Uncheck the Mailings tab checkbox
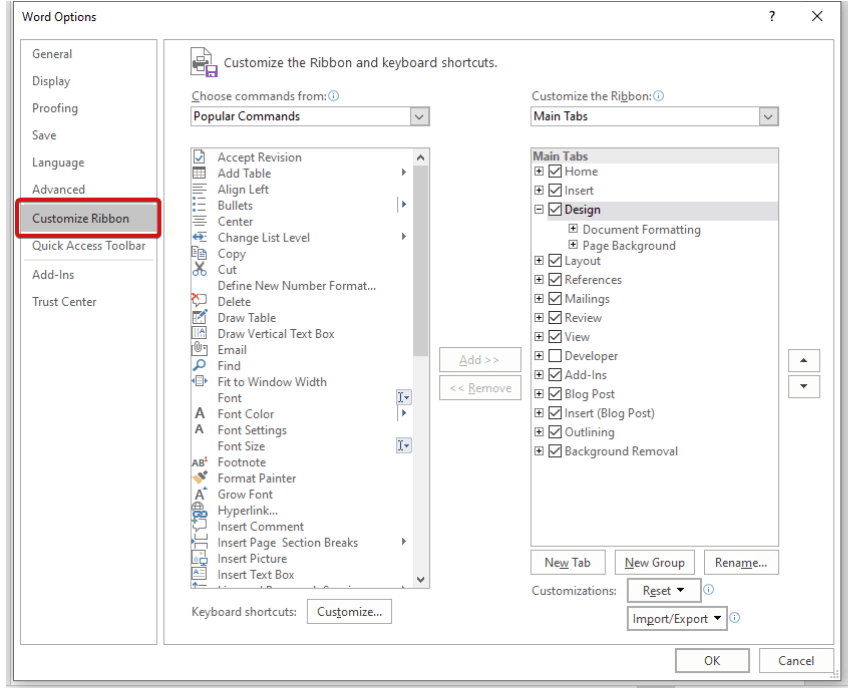The image size is (857, 695). (554, 298)
